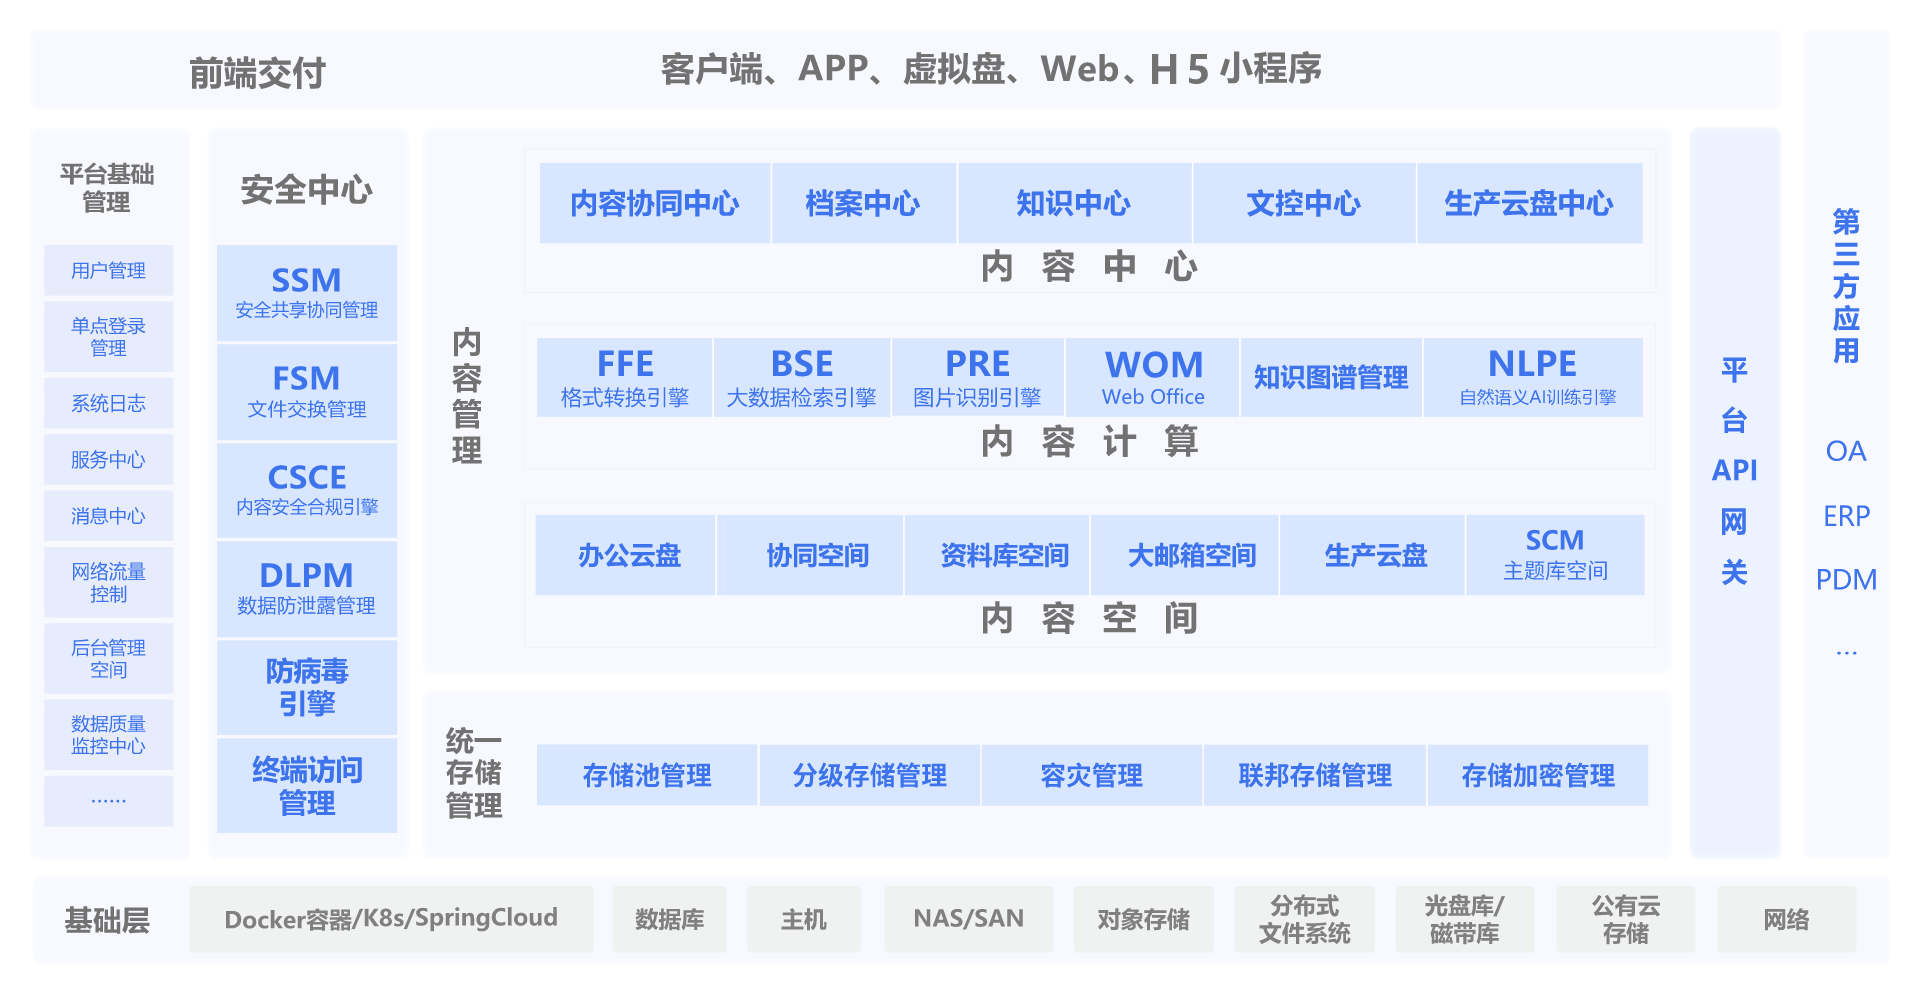Click the BSE 大数据检索引擎 block

802,376
